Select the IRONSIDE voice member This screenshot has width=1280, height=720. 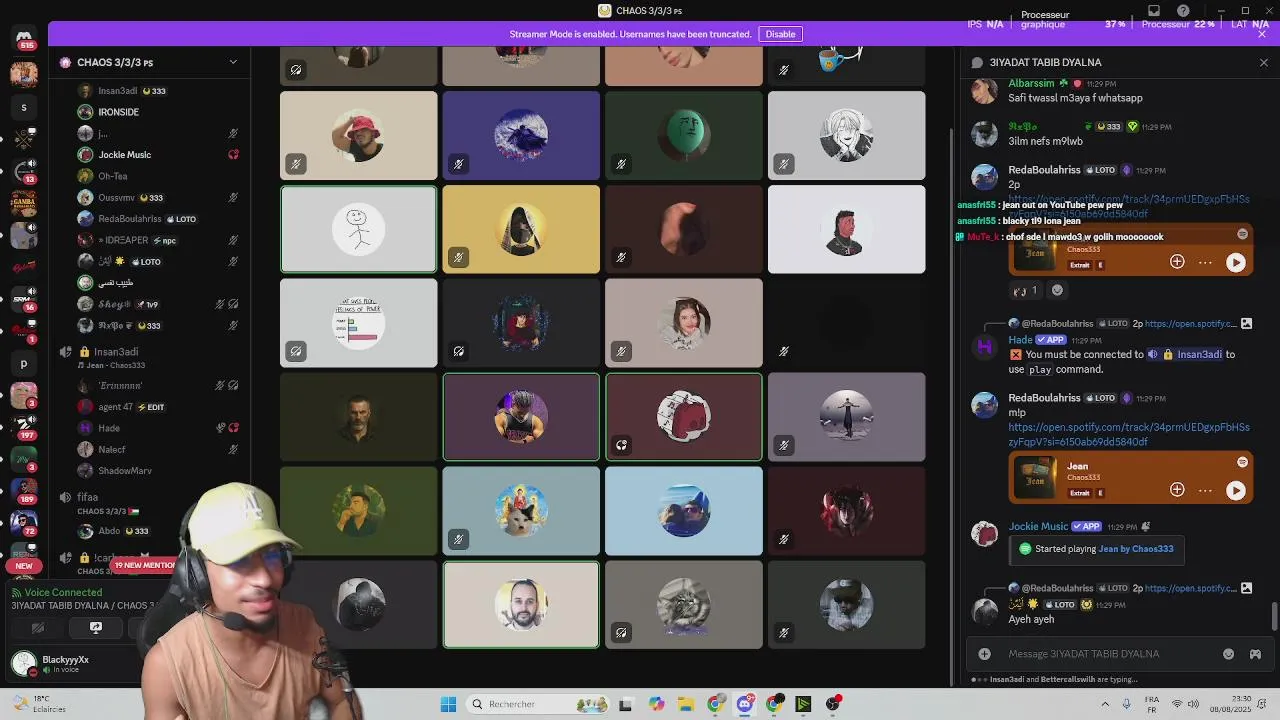[x=118, y=112]
